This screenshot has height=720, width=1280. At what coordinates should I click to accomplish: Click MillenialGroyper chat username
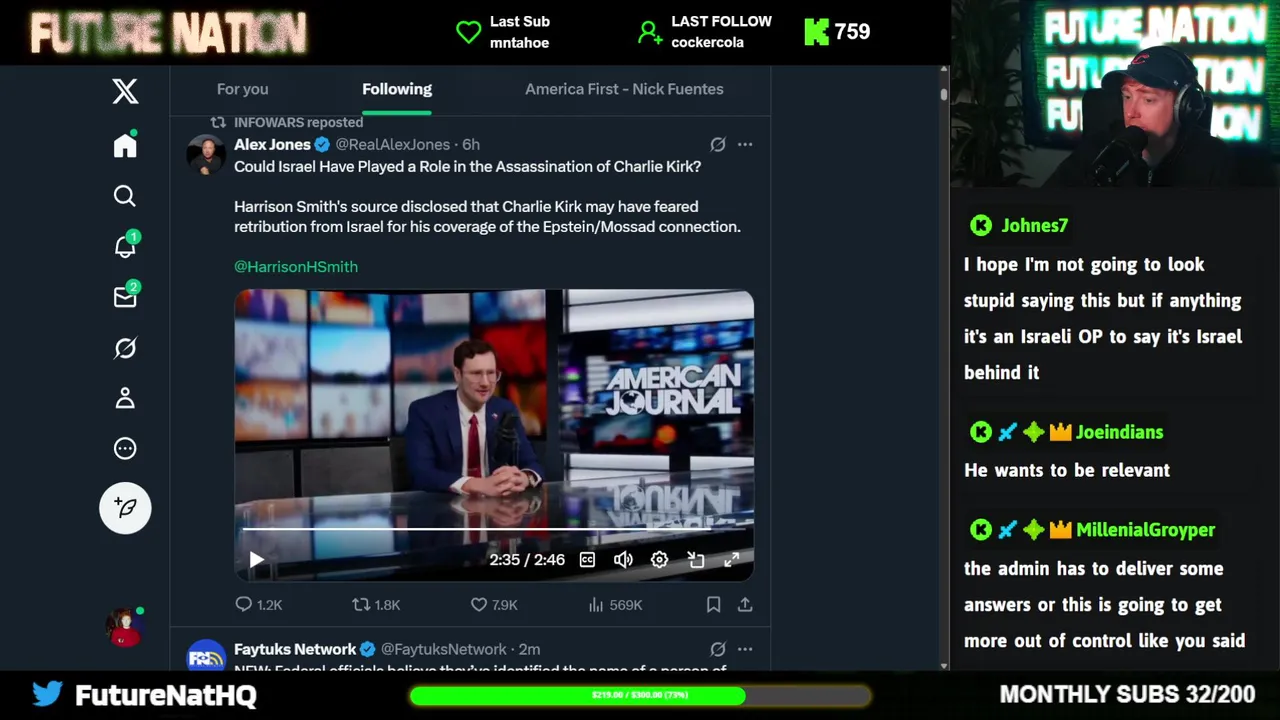1145,531
